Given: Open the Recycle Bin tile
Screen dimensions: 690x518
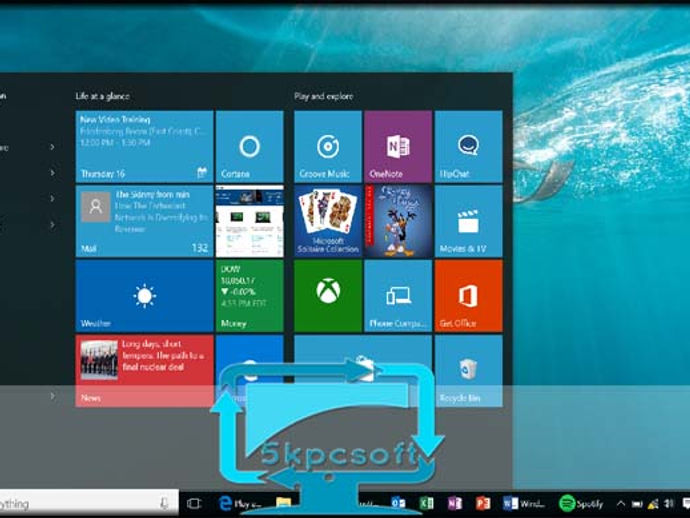Looking at the screenshot, I should click(x=468, y=371).
